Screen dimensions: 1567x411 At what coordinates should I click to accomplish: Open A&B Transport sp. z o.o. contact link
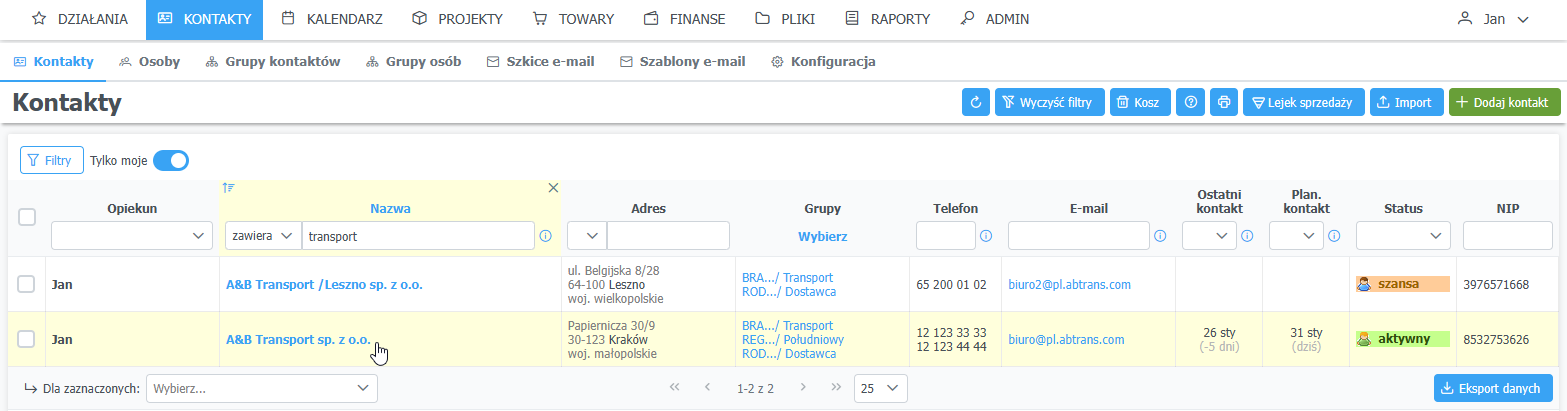(x=298, y=339)
